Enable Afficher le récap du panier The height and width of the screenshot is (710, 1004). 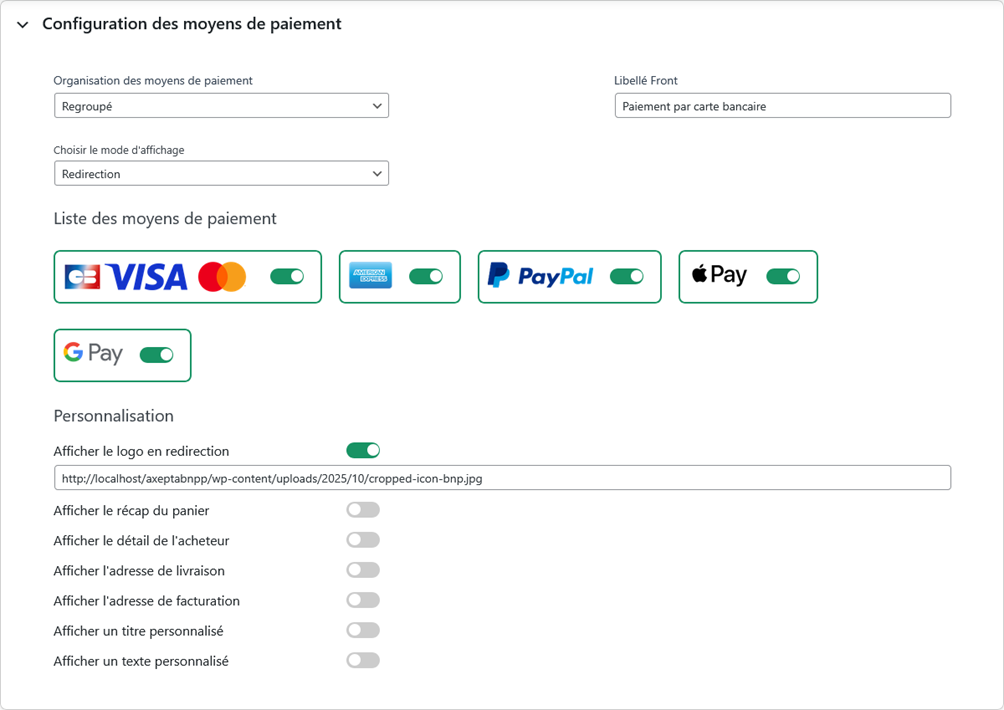click(363, 510)
